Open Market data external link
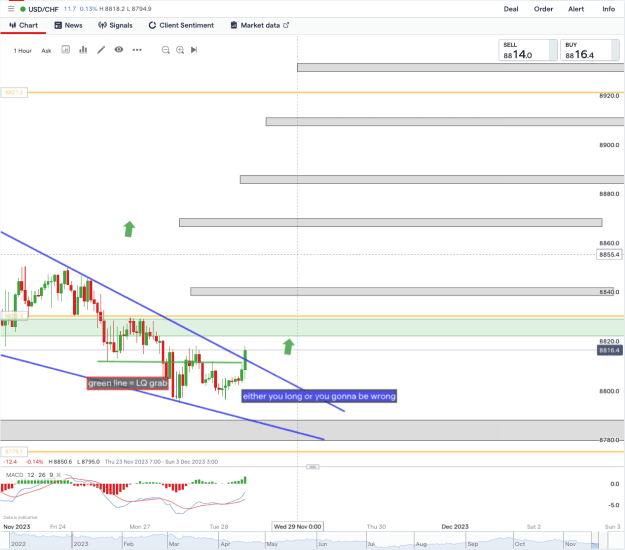625x550 pixels. pyautogui.click(x=259, y=25)
